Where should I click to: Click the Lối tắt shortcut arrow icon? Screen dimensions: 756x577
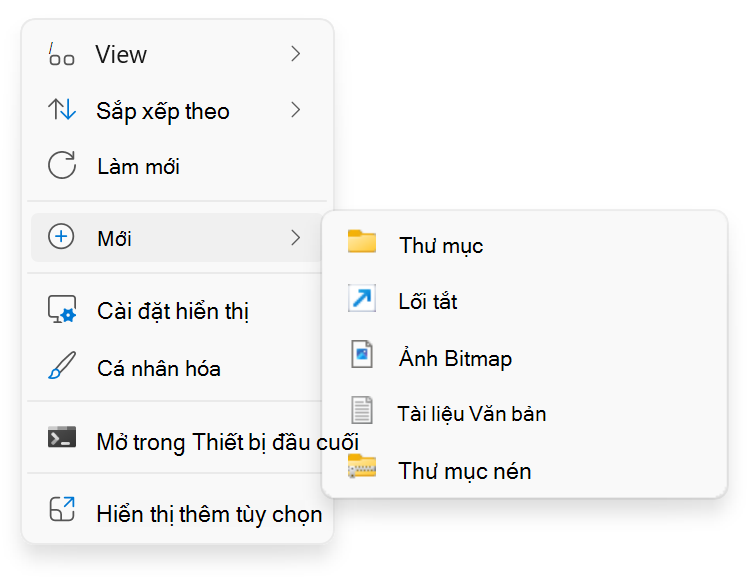(x=362, y=298)
